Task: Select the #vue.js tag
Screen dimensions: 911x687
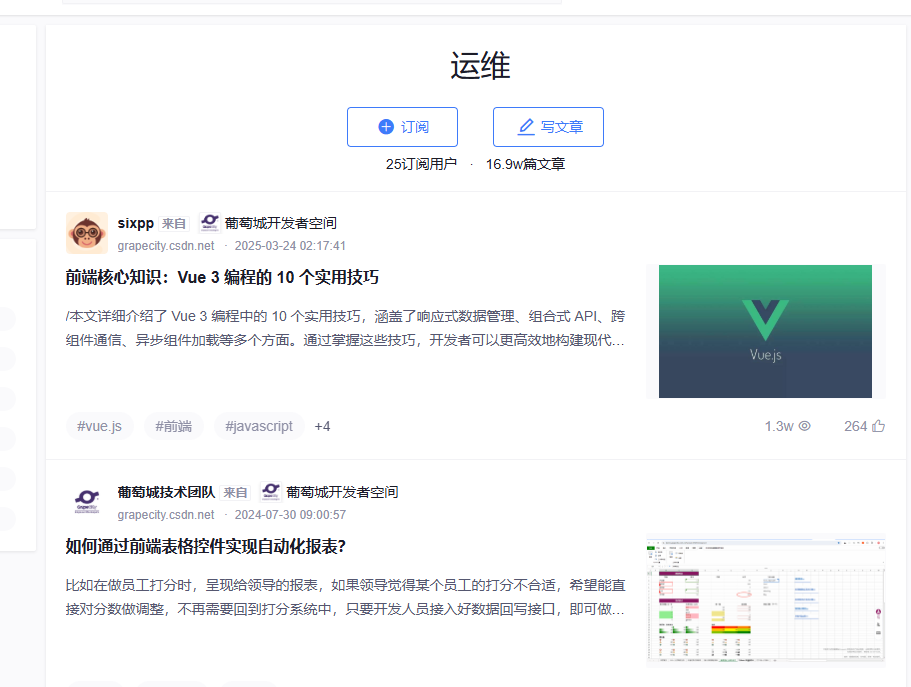Action: (x=99, y=426)
